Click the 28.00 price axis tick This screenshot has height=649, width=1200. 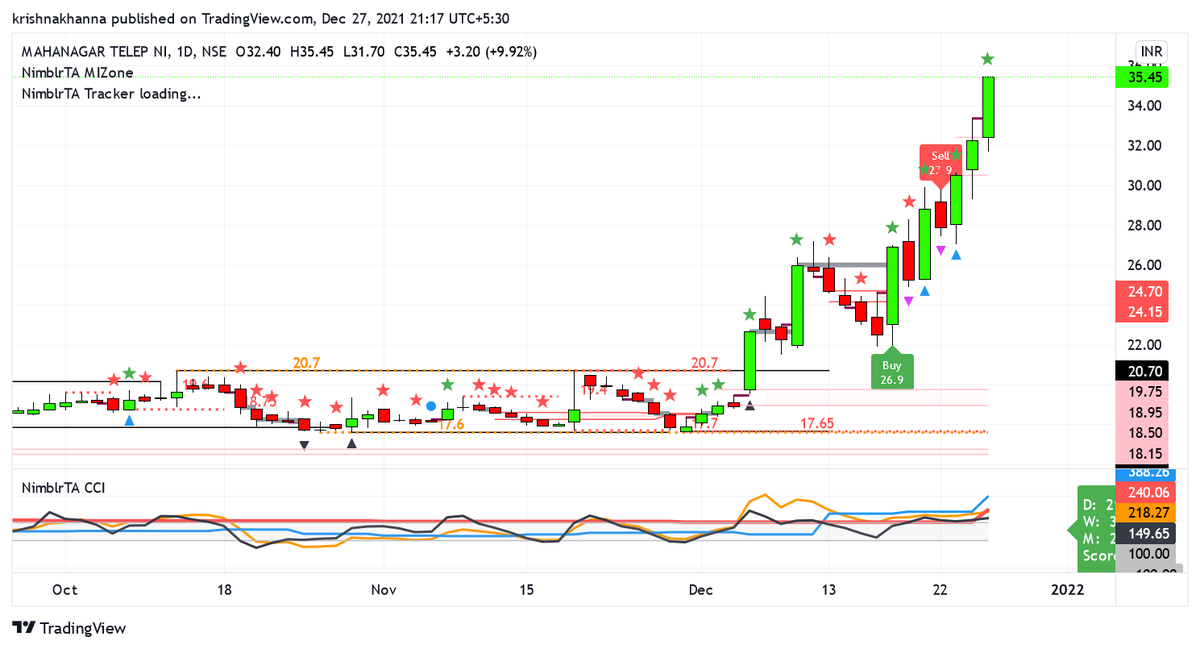(x=1144, y=225)
